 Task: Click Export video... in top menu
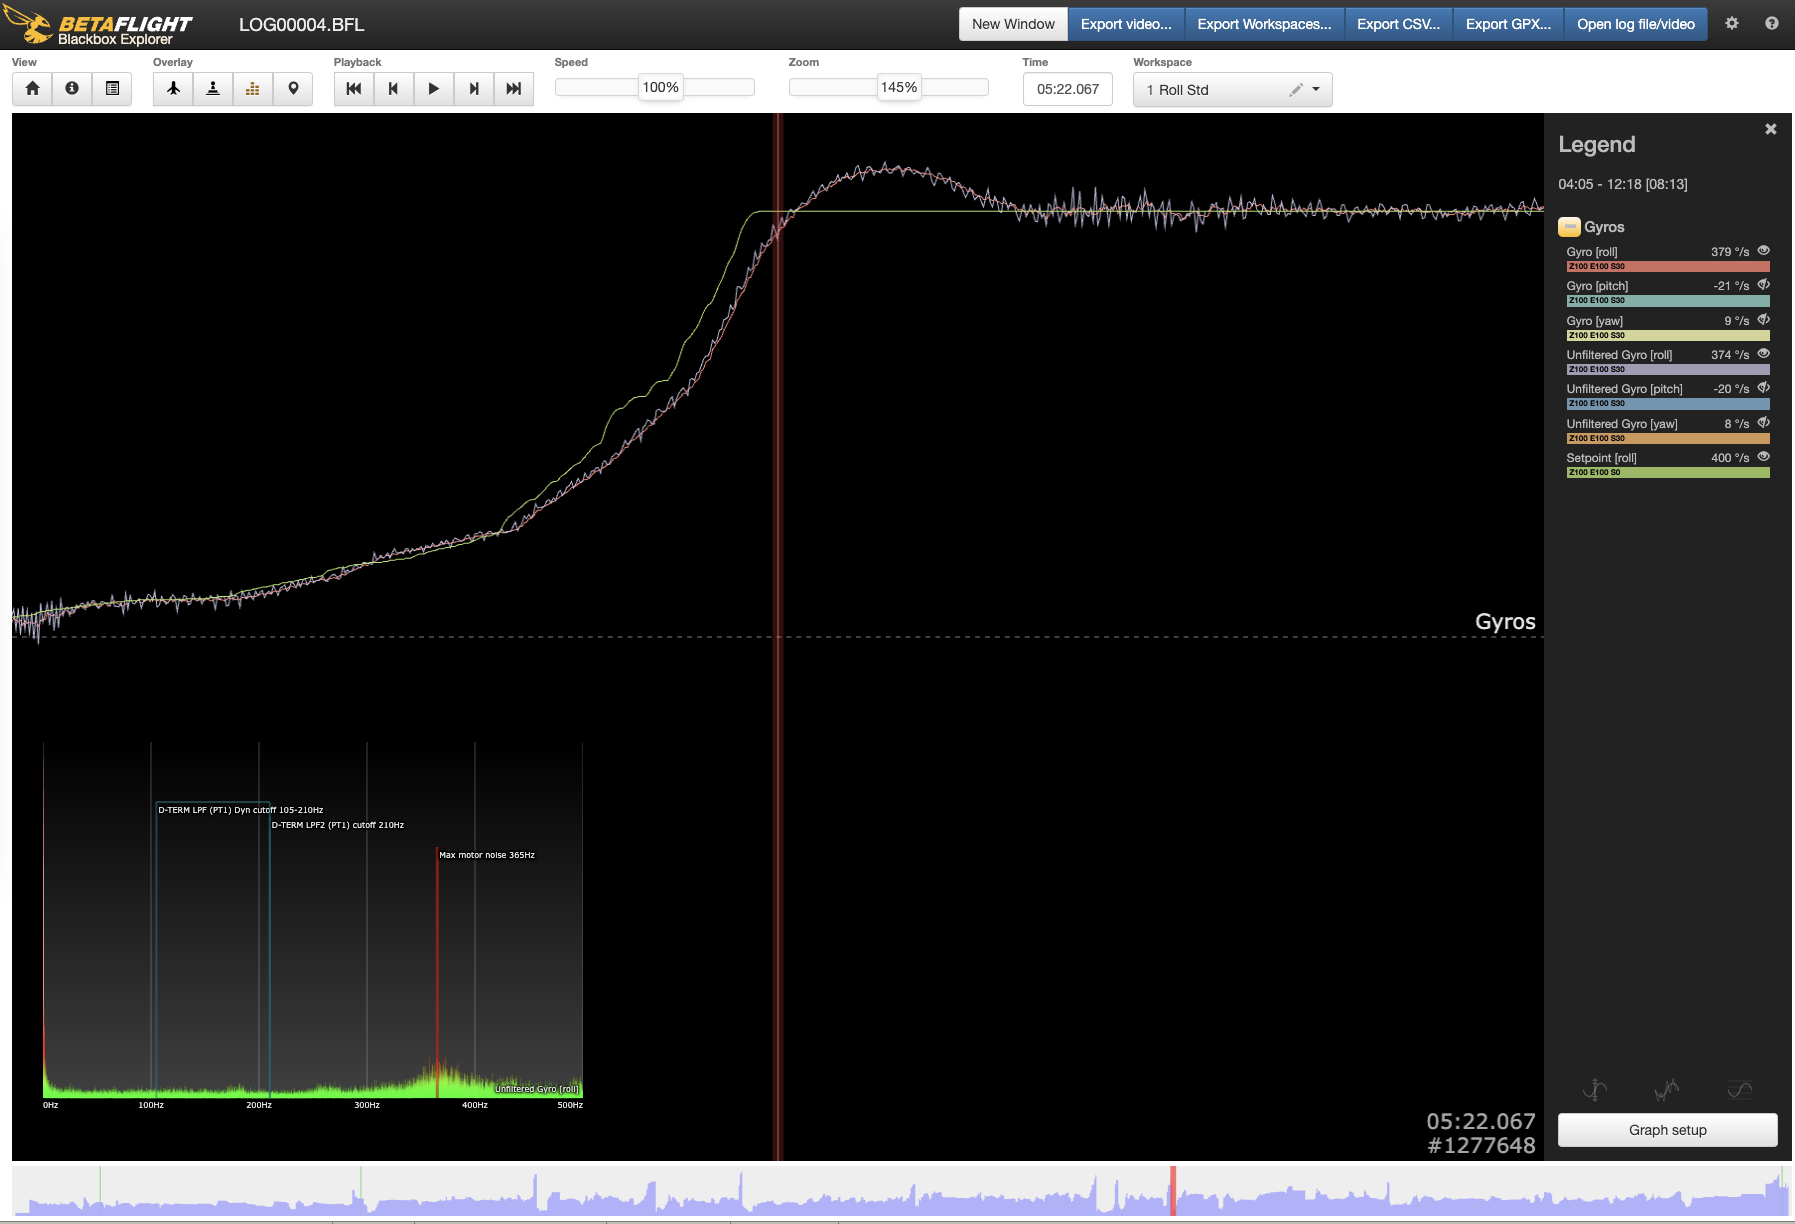click(1126, 24)
